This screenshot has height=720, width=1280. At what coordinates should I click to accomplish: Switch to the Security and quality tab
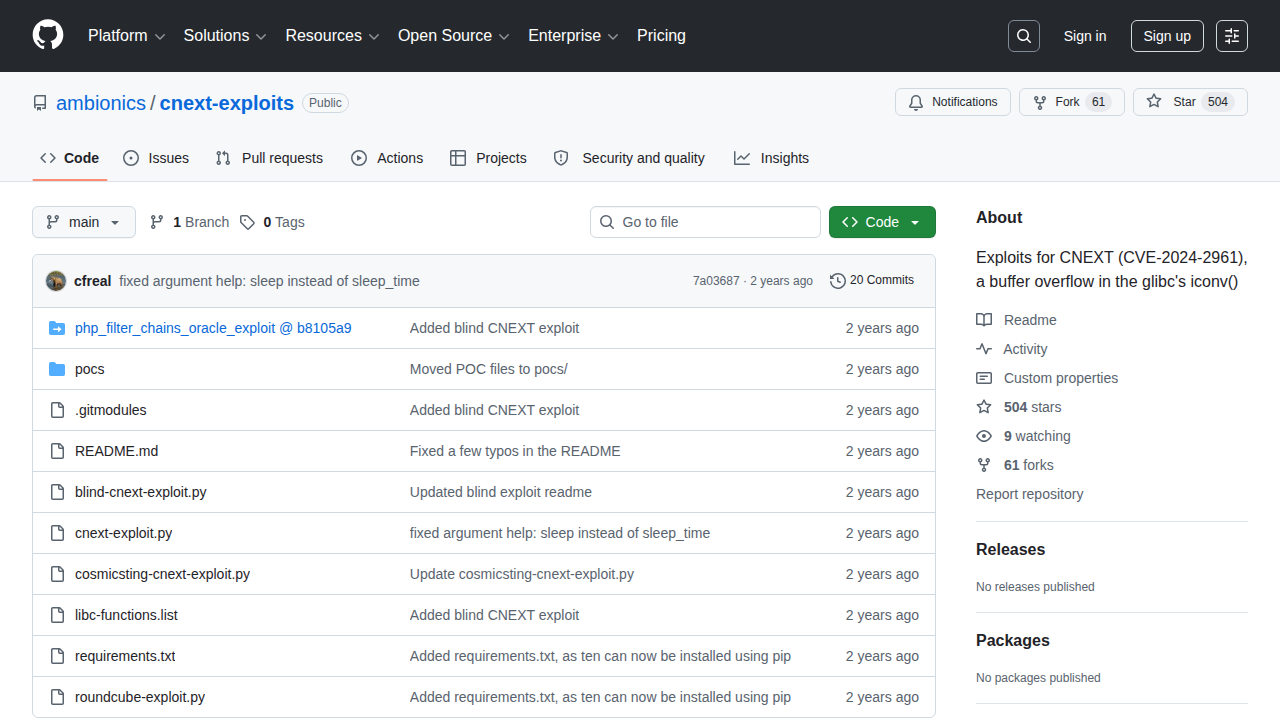pos(629,158)
